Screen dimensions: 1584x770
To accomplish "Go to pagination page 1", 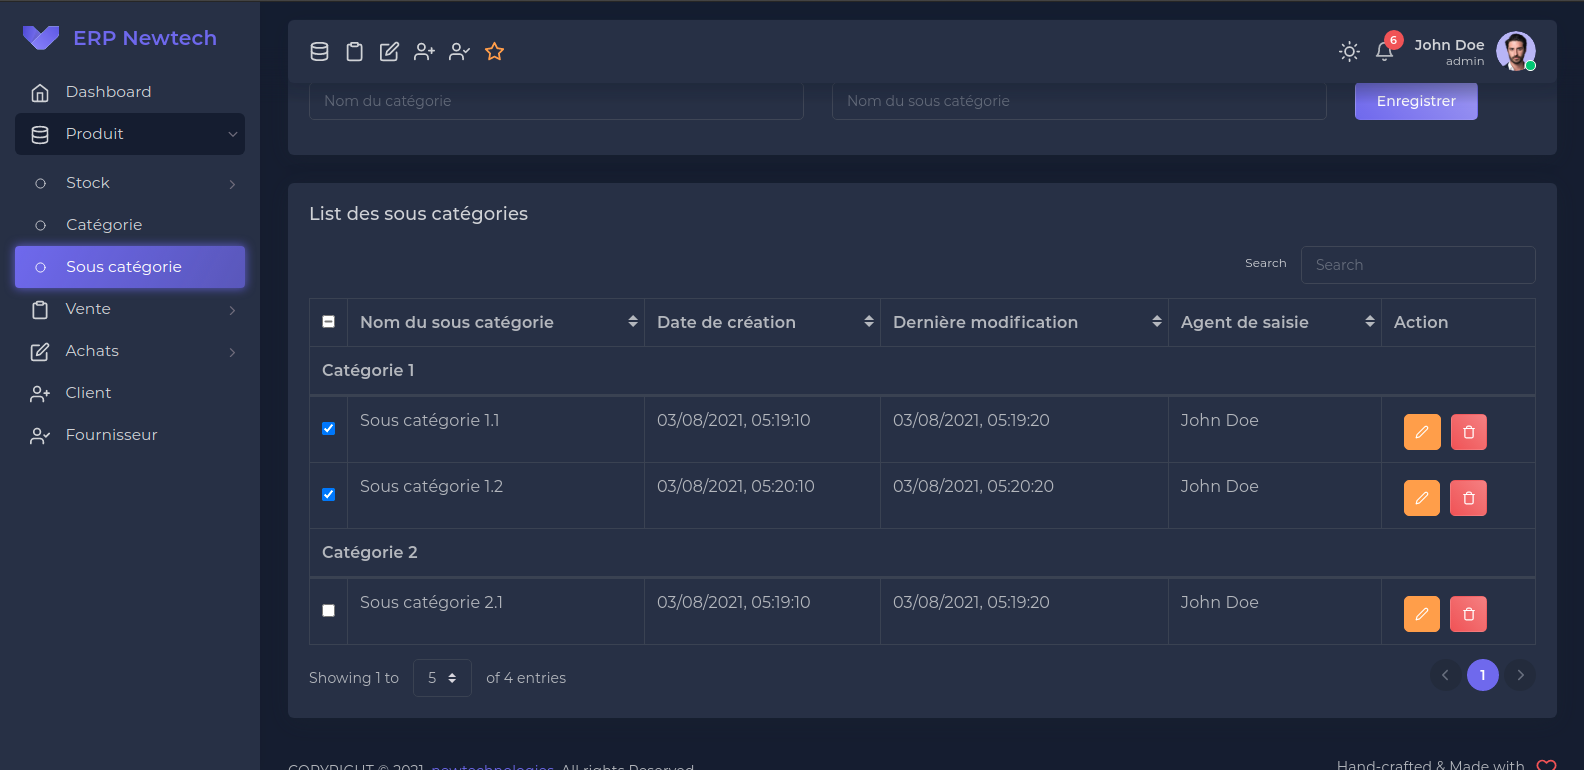I will click(1482, 675).
